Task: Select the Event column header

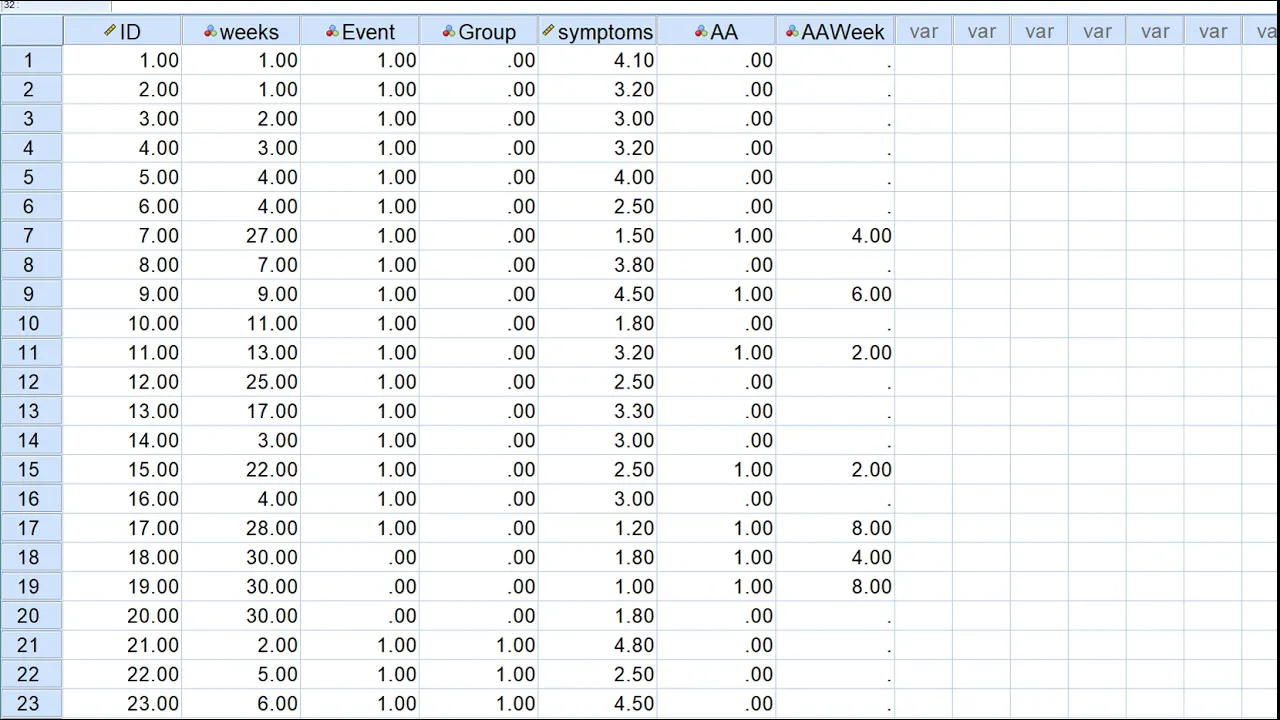Action: (360, 32)
